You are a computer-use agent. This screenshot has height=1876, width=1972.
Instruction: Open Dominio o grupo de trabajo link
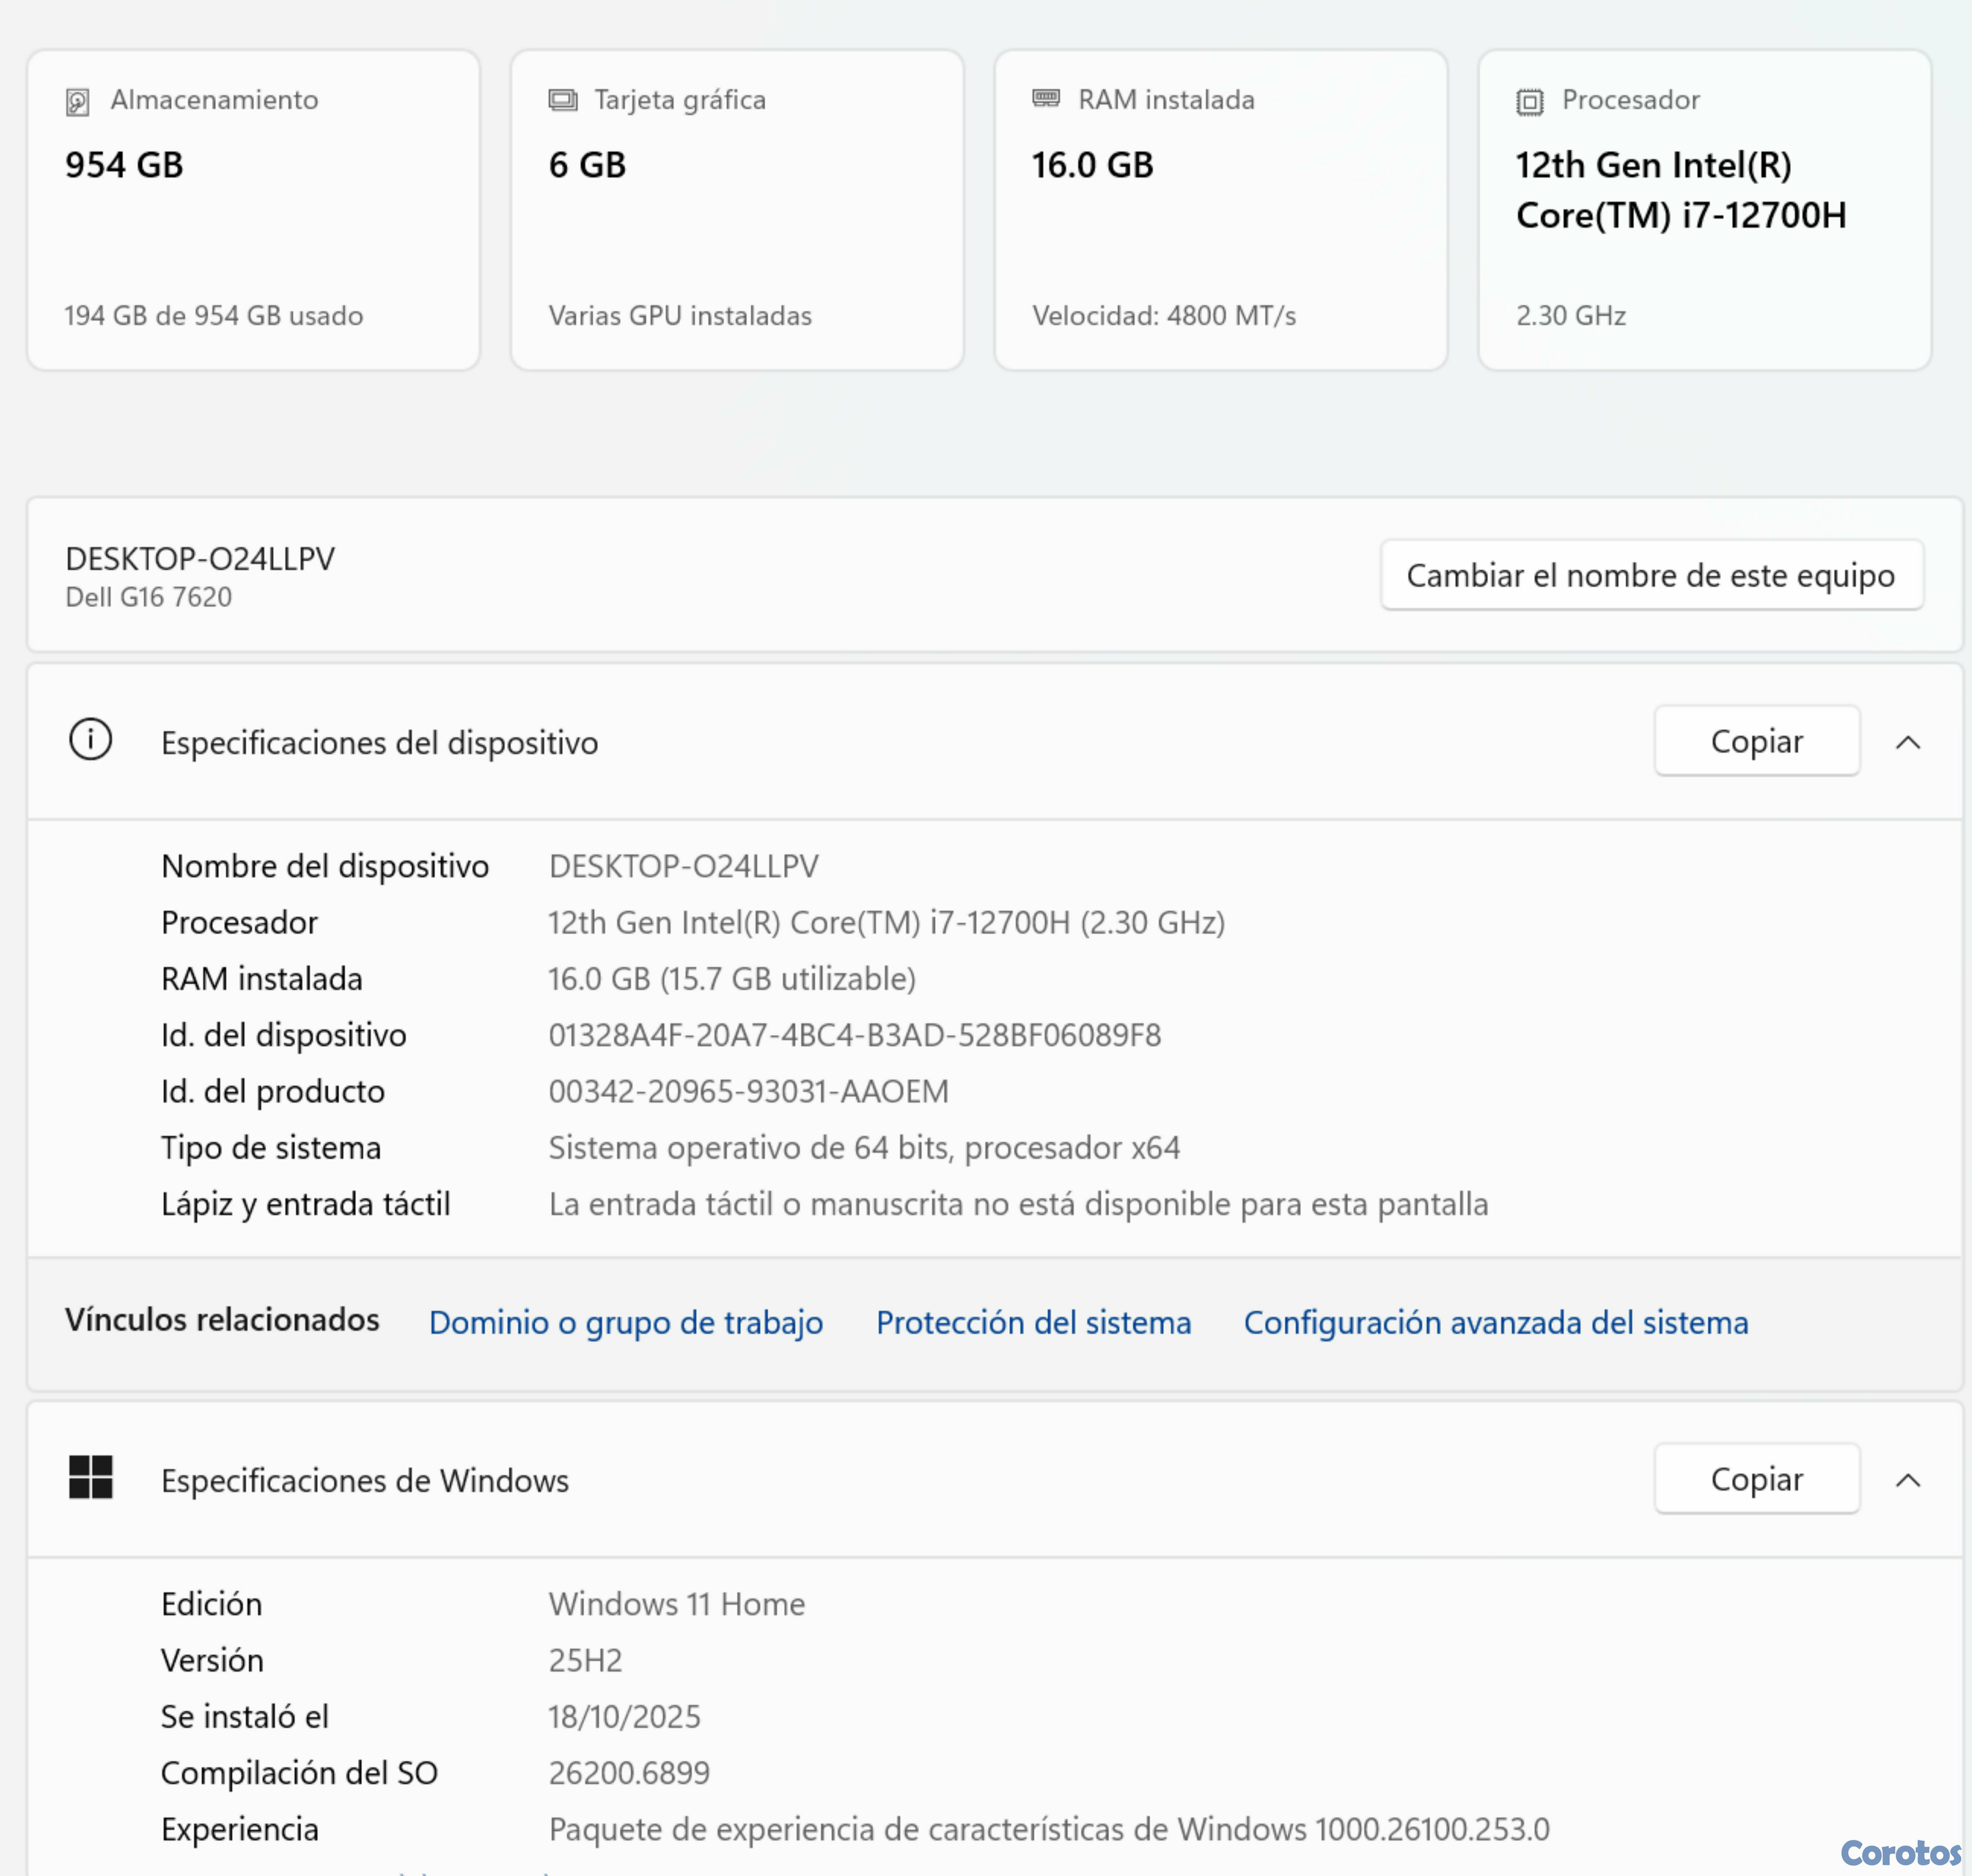tap(625, 1322)
